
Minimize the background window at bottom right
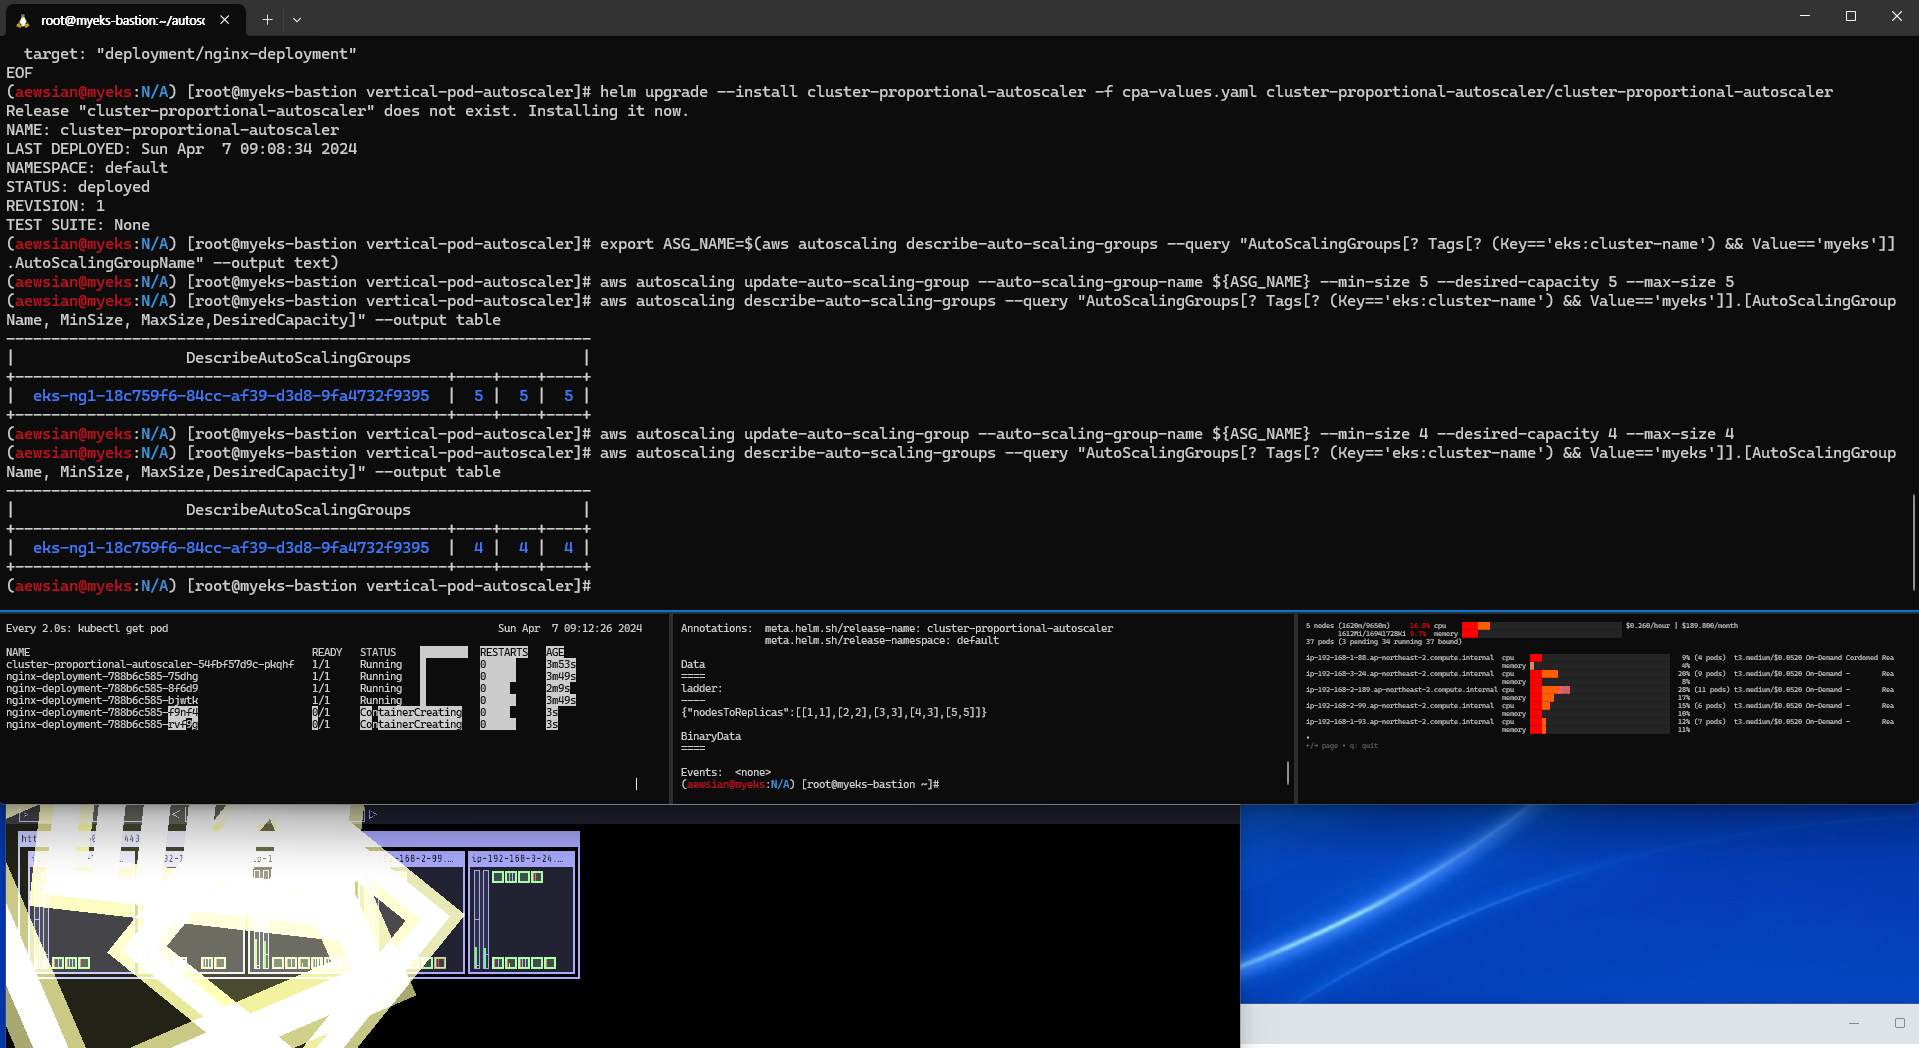[1853, 1023]
